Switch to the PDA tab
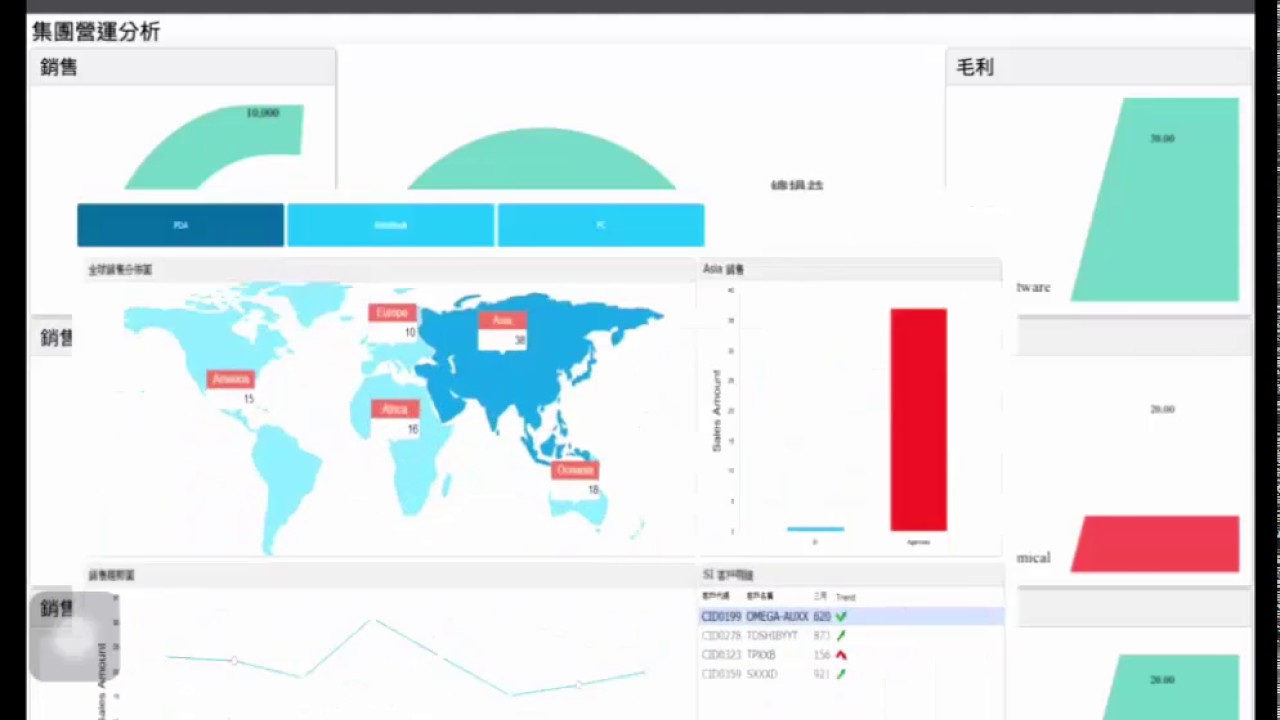The width and height of the screenshot is (1280, 720). click(180, 224)
